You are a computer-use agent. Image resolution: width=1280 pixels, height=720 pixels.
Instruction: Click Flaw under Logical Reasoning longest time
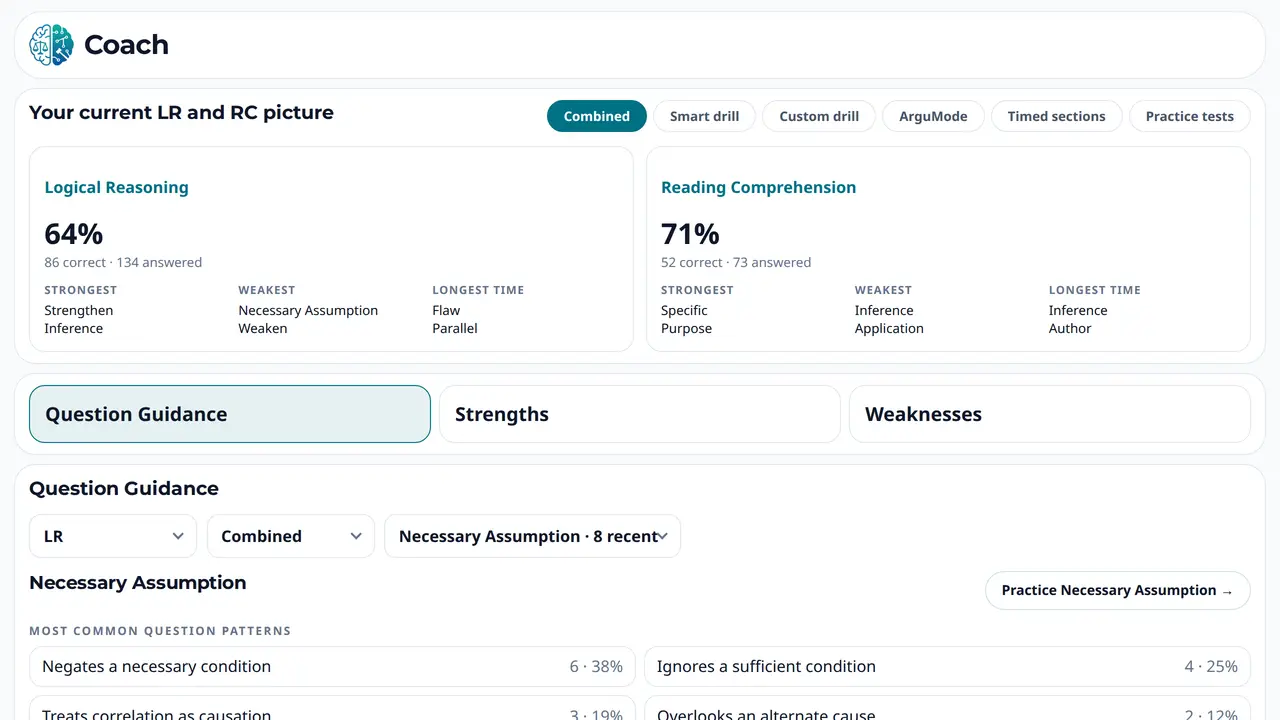point(446,310)
